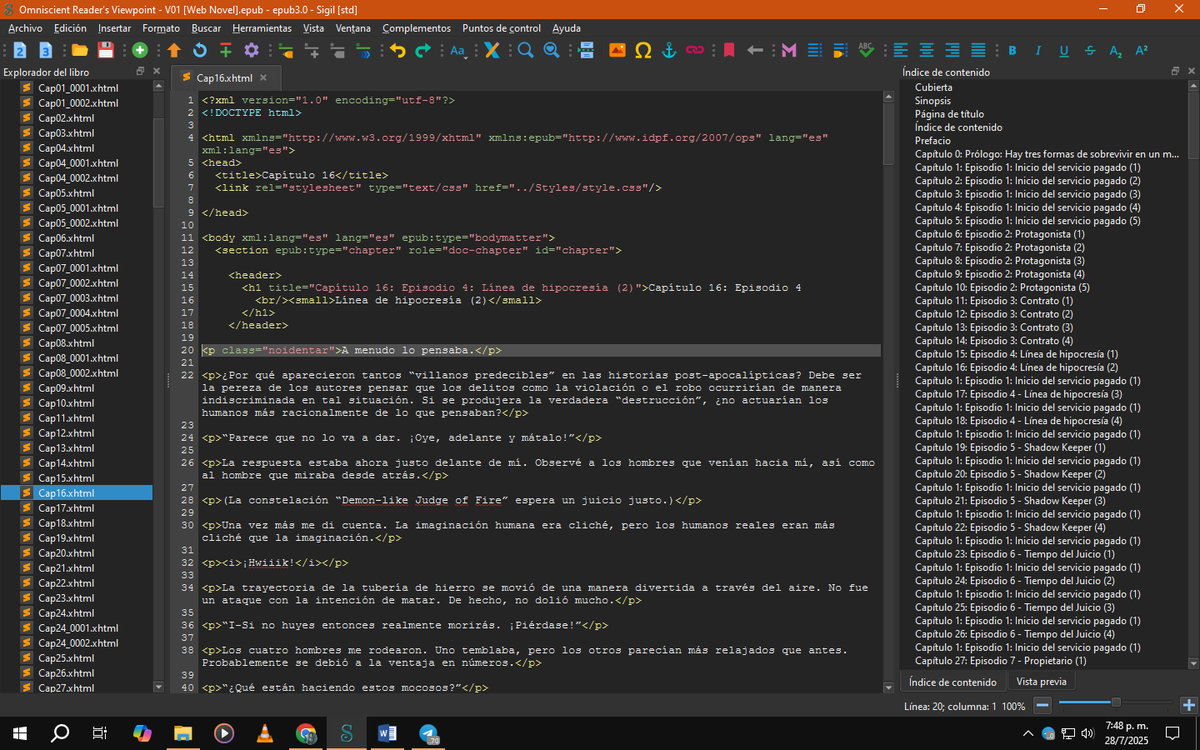Toggle subscript formatting
Image resolution: width=1200 pixels, height=750 pixels.
click(x=1116, y=50)
